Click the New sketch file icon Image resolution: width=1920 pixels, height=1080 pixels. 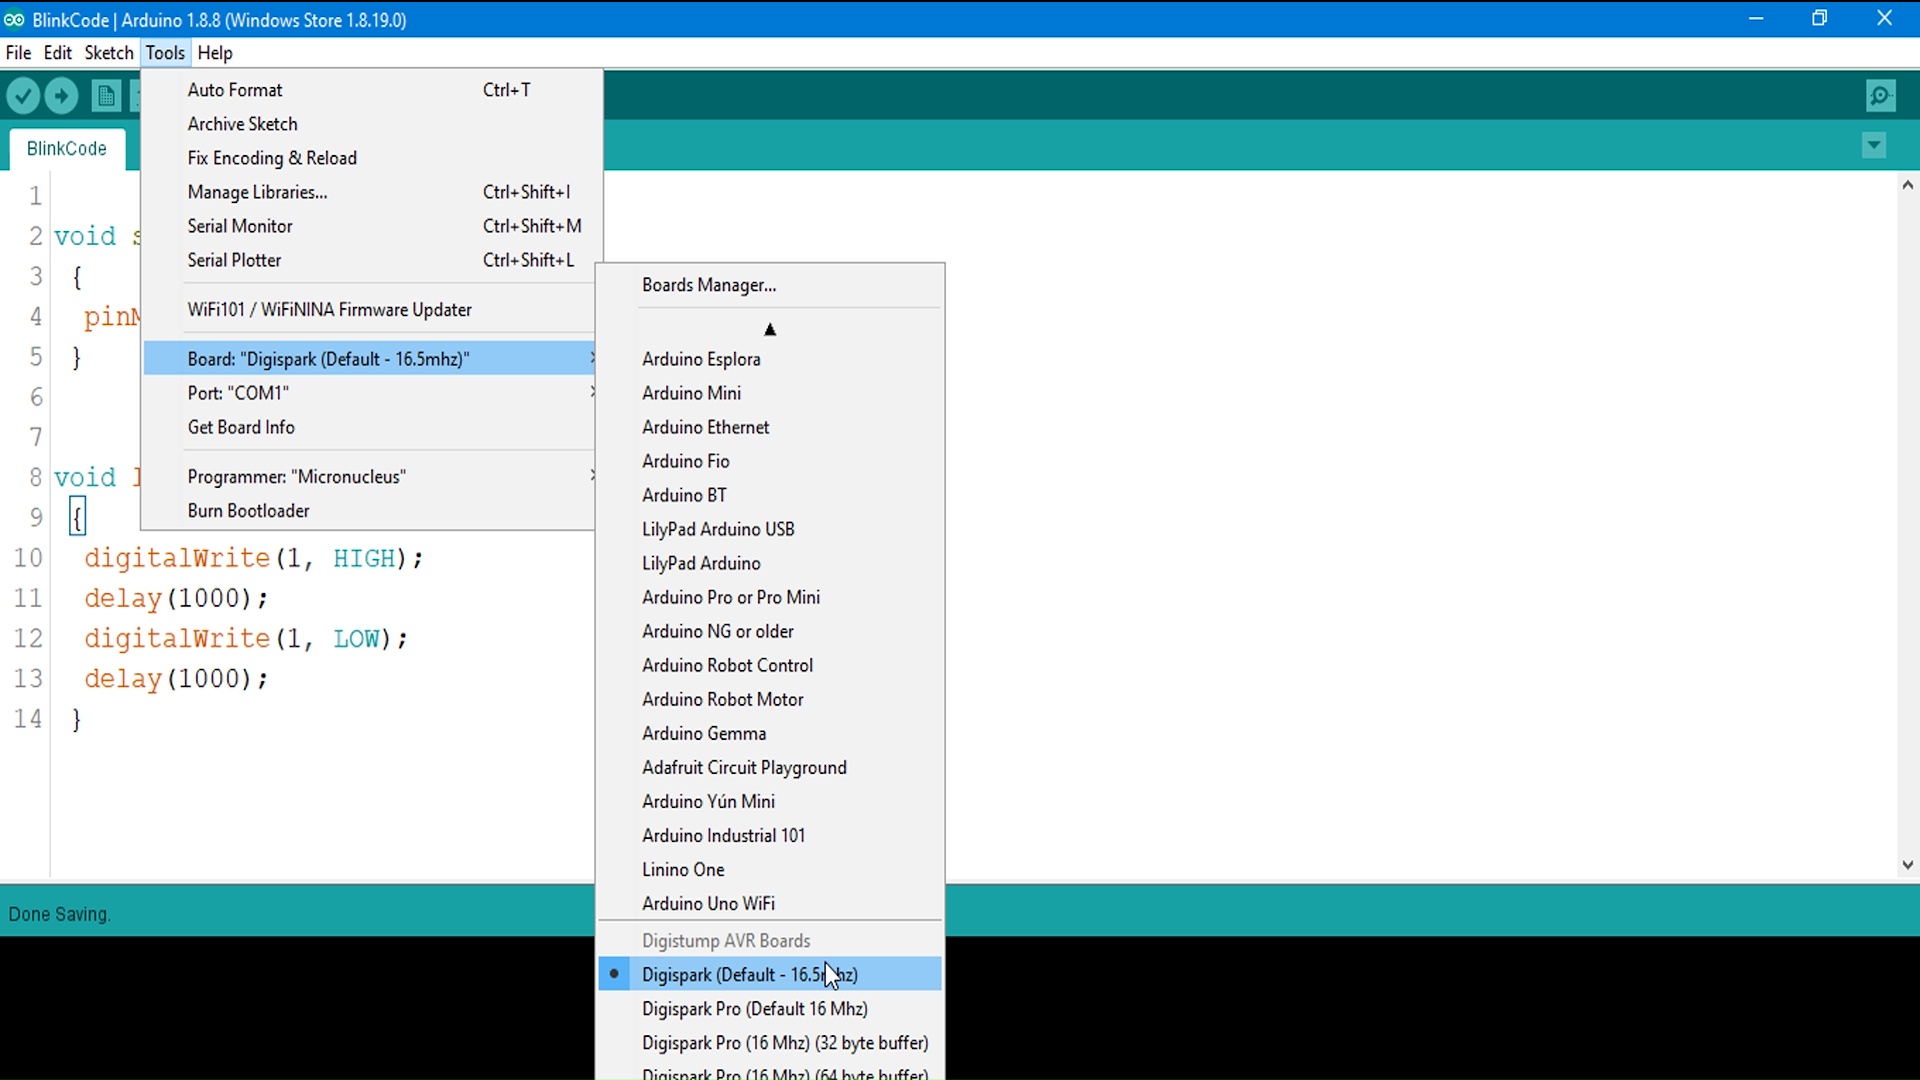click(x=106, y=96)
